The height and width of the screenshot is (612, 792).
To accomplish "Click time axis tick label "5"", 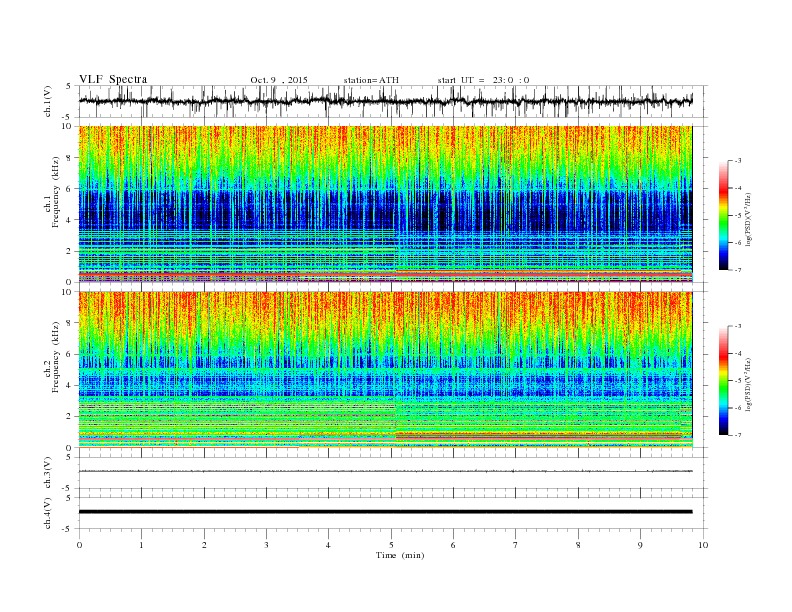I will (391, 545).
